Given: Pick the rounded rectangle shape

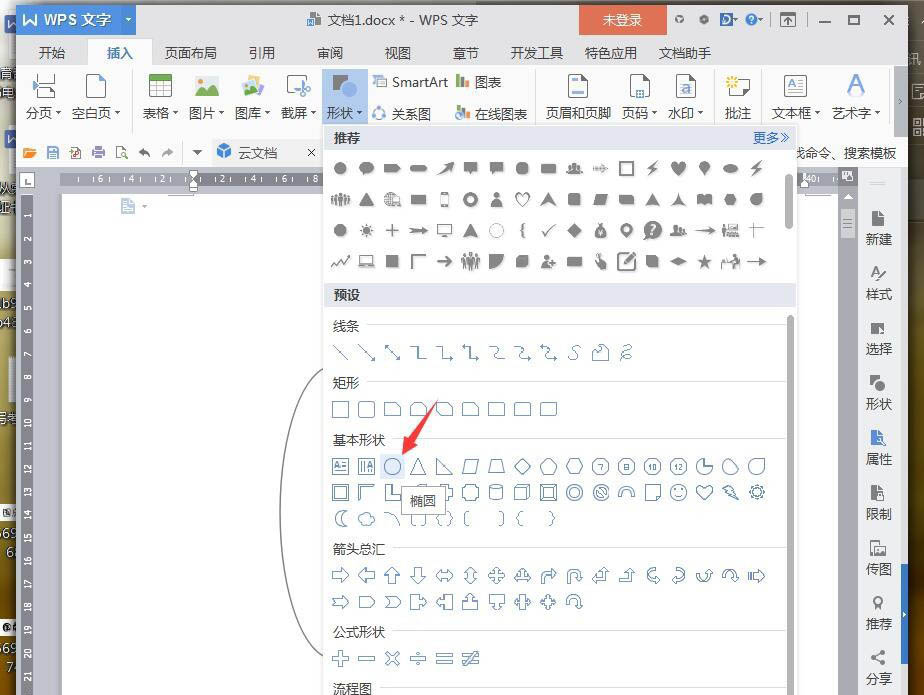Looking at the screenshot, I should (367, 409).
